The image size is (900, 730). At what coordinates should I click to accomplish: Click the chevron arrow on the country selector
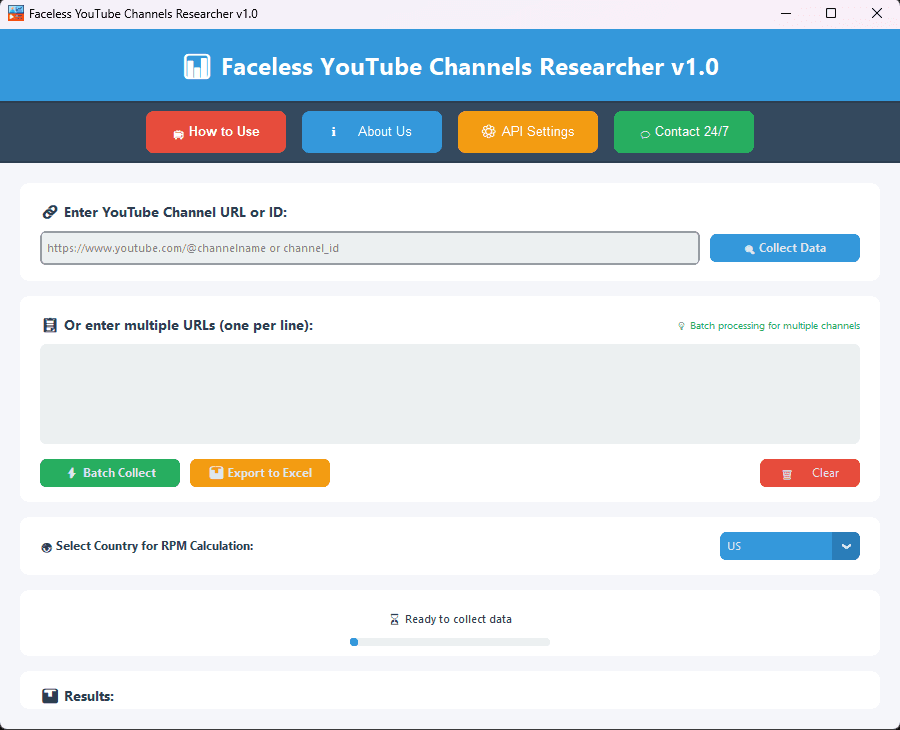846,546
